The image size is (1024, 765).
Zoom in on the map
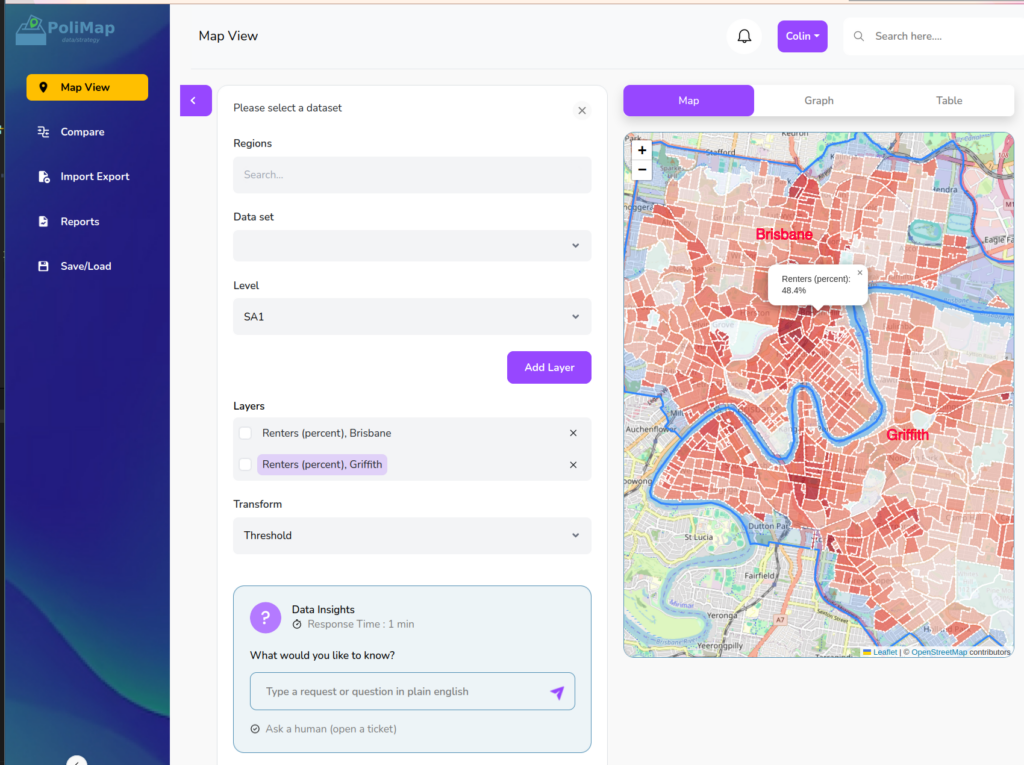coord(642,150)
